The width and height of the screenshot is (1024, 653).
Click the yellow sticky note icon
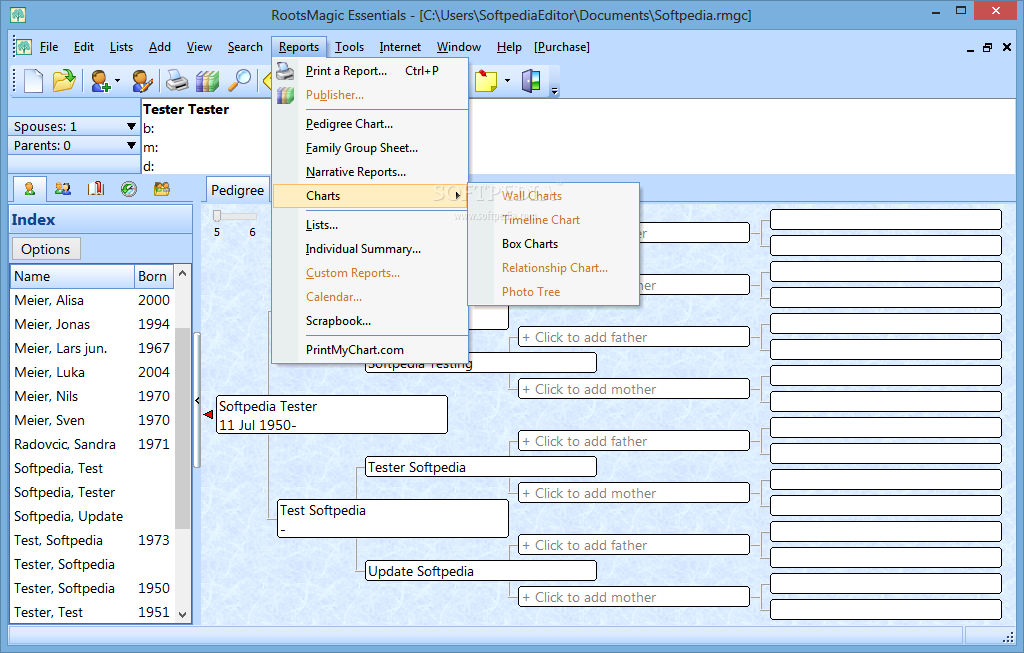click(485, 81)
